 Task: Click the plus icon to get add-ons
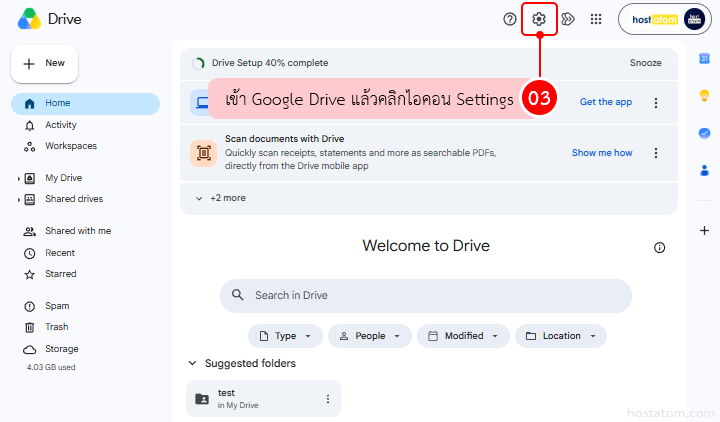[x=704, y=231]
